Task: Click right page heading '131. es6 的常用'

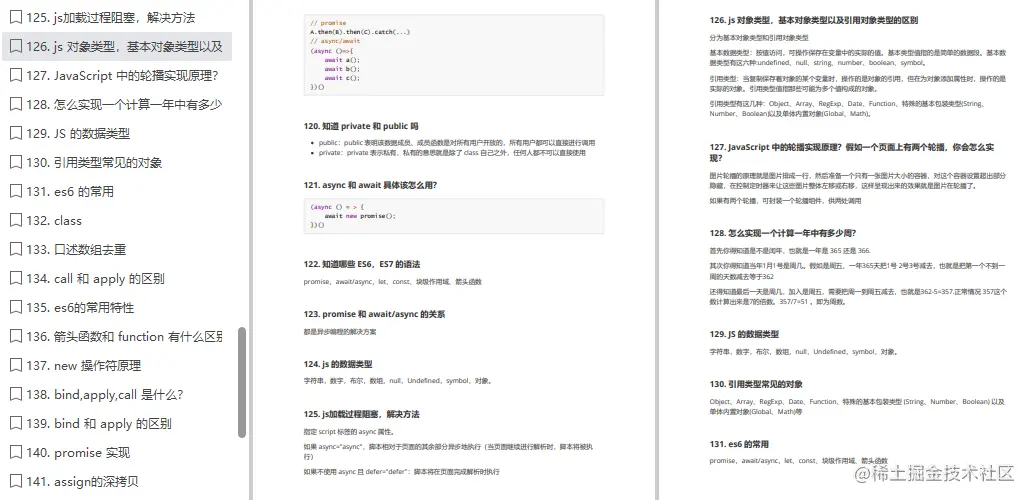Action: [739, 444]
